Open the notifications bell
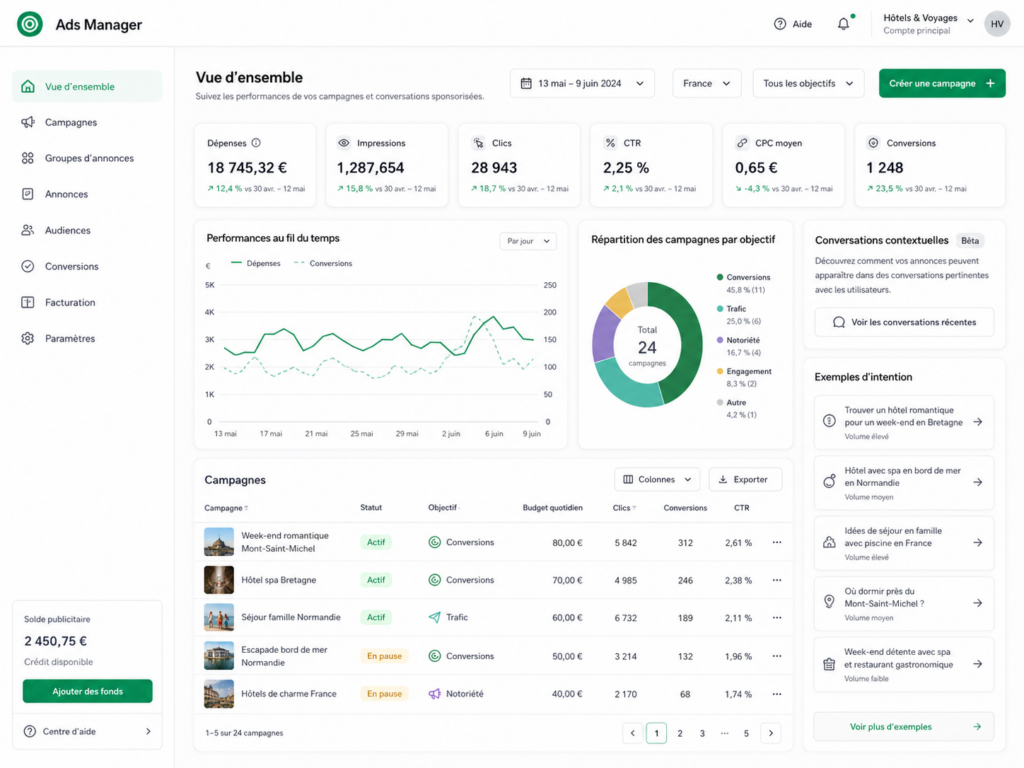1024x768 pixels. [x=844, y=24]
